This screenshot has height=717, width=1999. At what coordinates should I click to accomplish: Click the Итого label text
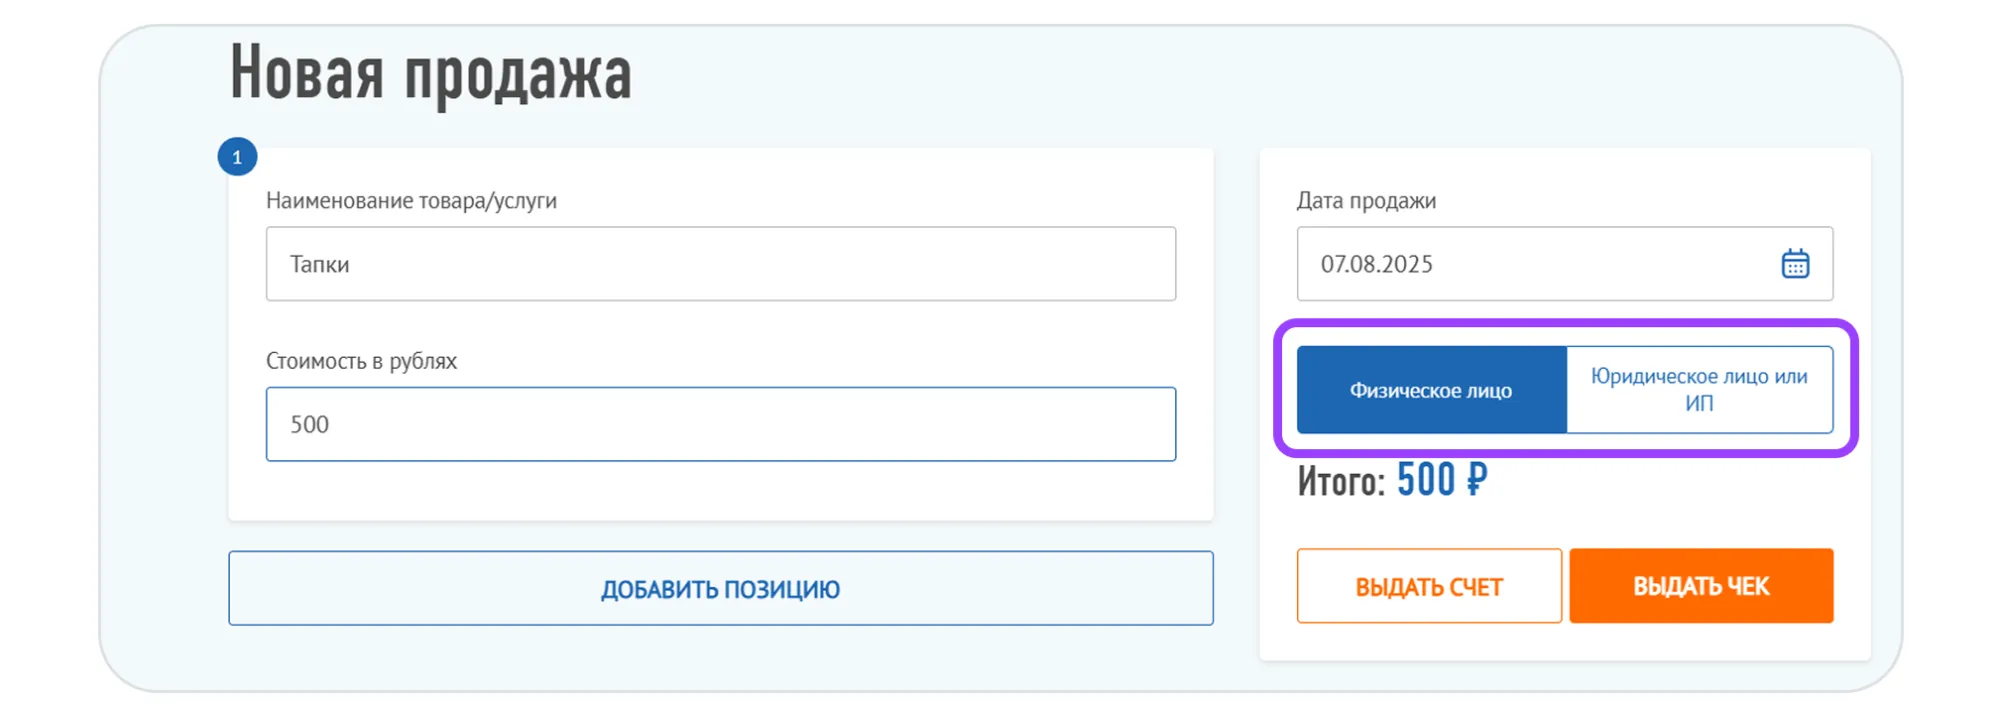coord(1340,482)
